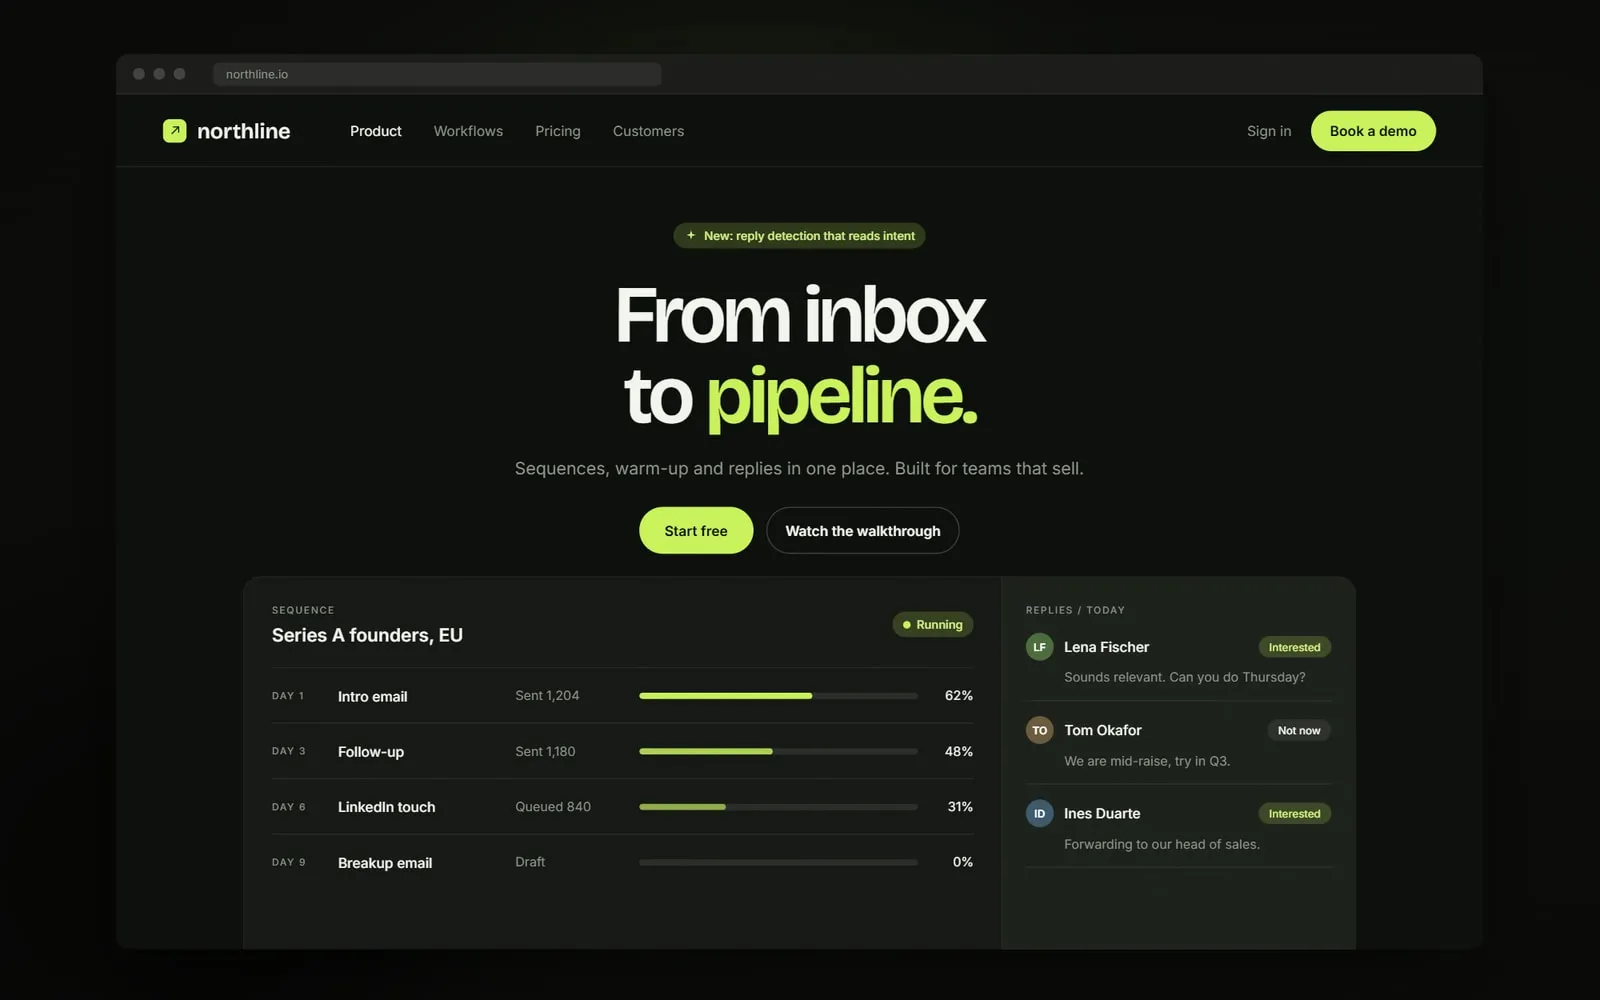
Task: Click the Intro email progress bar
Action: 778,695
